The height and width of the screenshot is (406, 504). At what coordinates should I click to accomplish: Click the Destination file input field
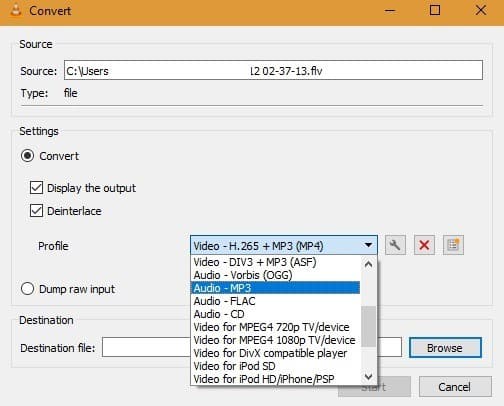point(252,347)
